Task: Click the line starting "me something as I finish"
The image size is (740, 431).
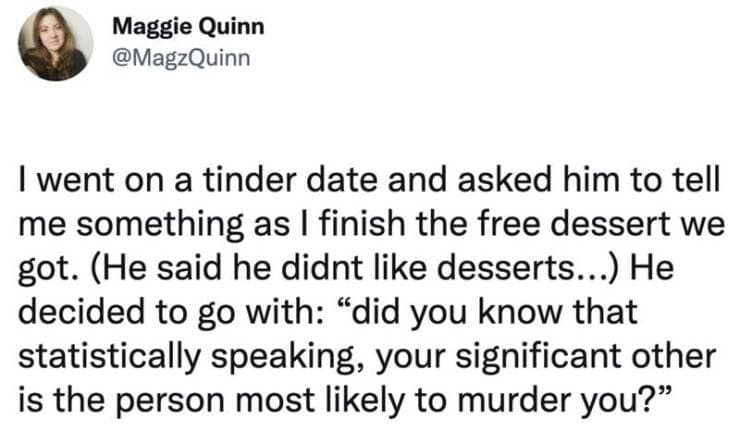Action: point(368,226)
